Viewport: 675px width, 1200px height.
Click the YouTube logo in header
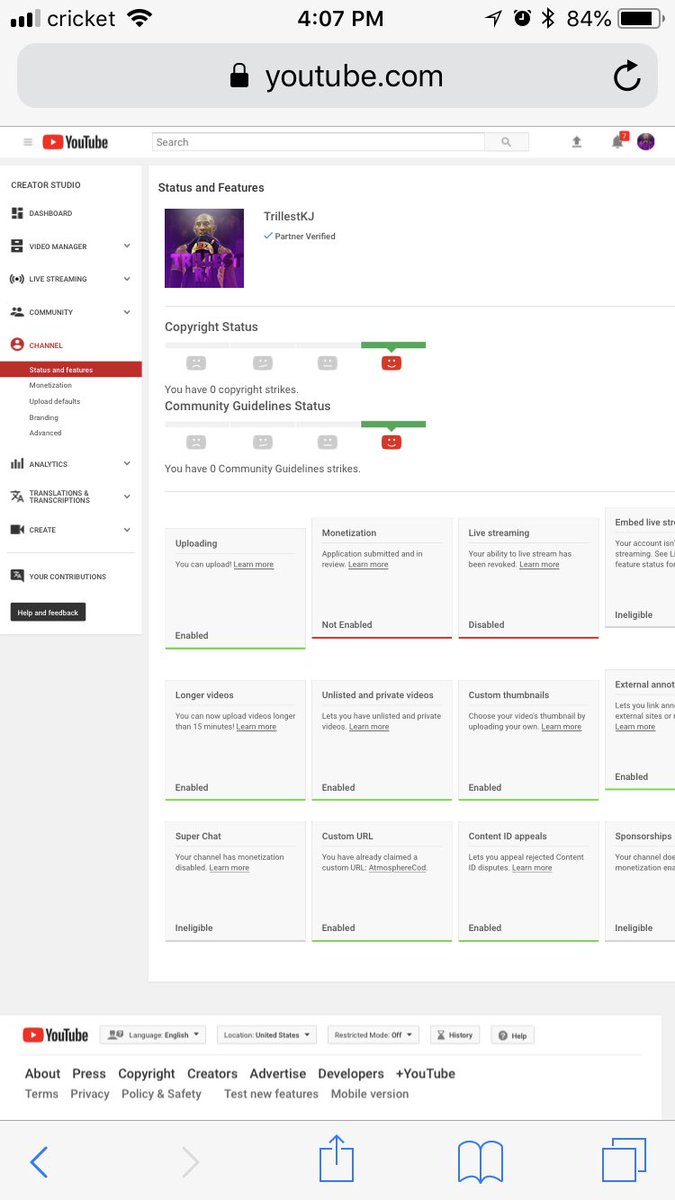pyautogui.click(x=75, y=142)
